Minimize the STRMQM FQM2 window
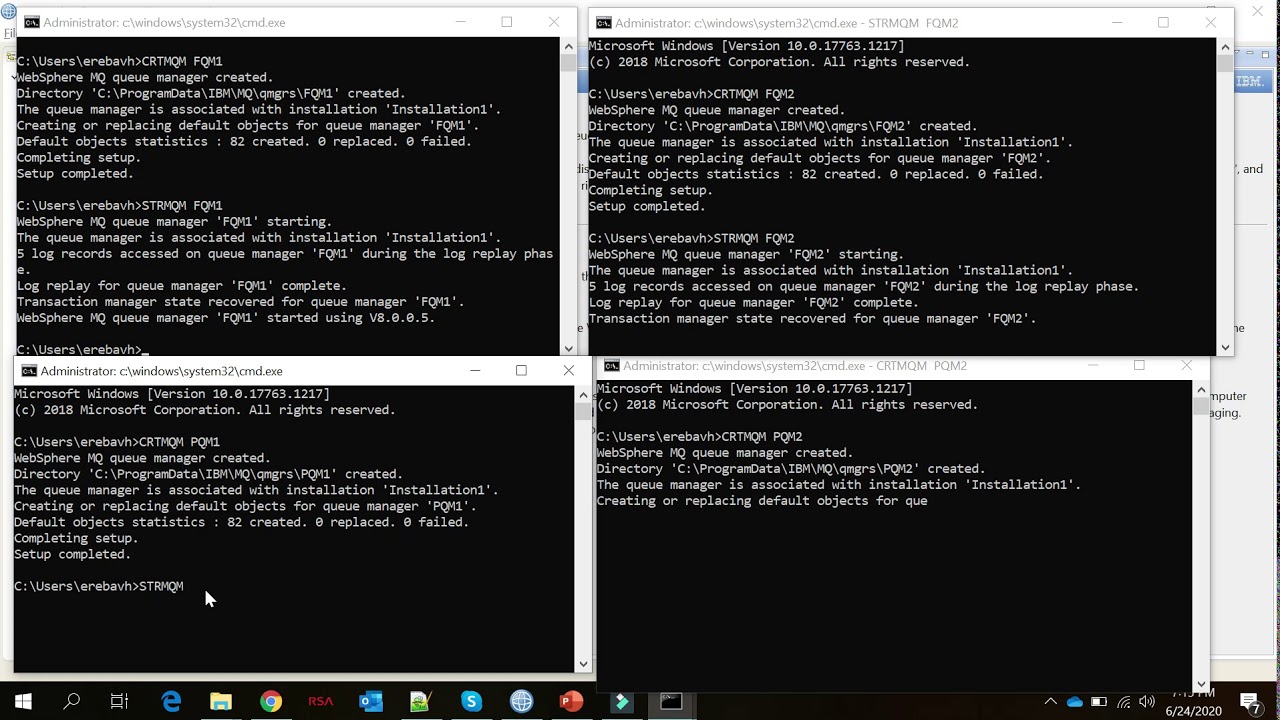The width and height of the screenshot is (1280, 720). point(1116,22)
